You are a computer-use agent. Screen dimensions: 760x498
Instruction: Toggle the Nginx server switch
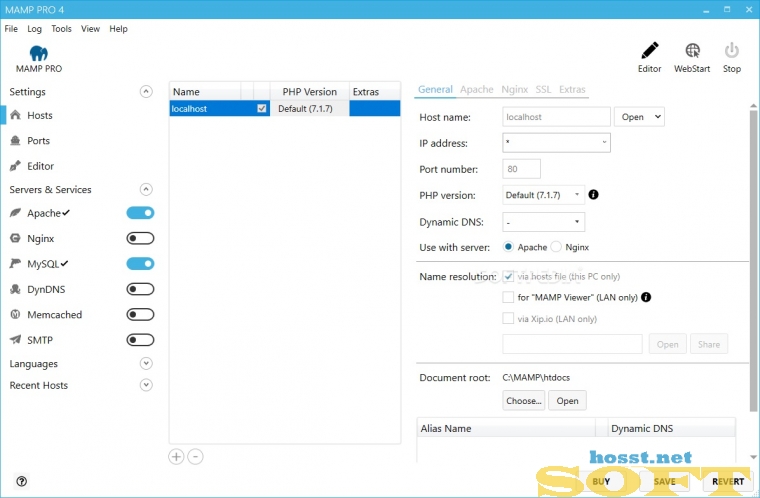pyautogui.click(x=141, y=238)
